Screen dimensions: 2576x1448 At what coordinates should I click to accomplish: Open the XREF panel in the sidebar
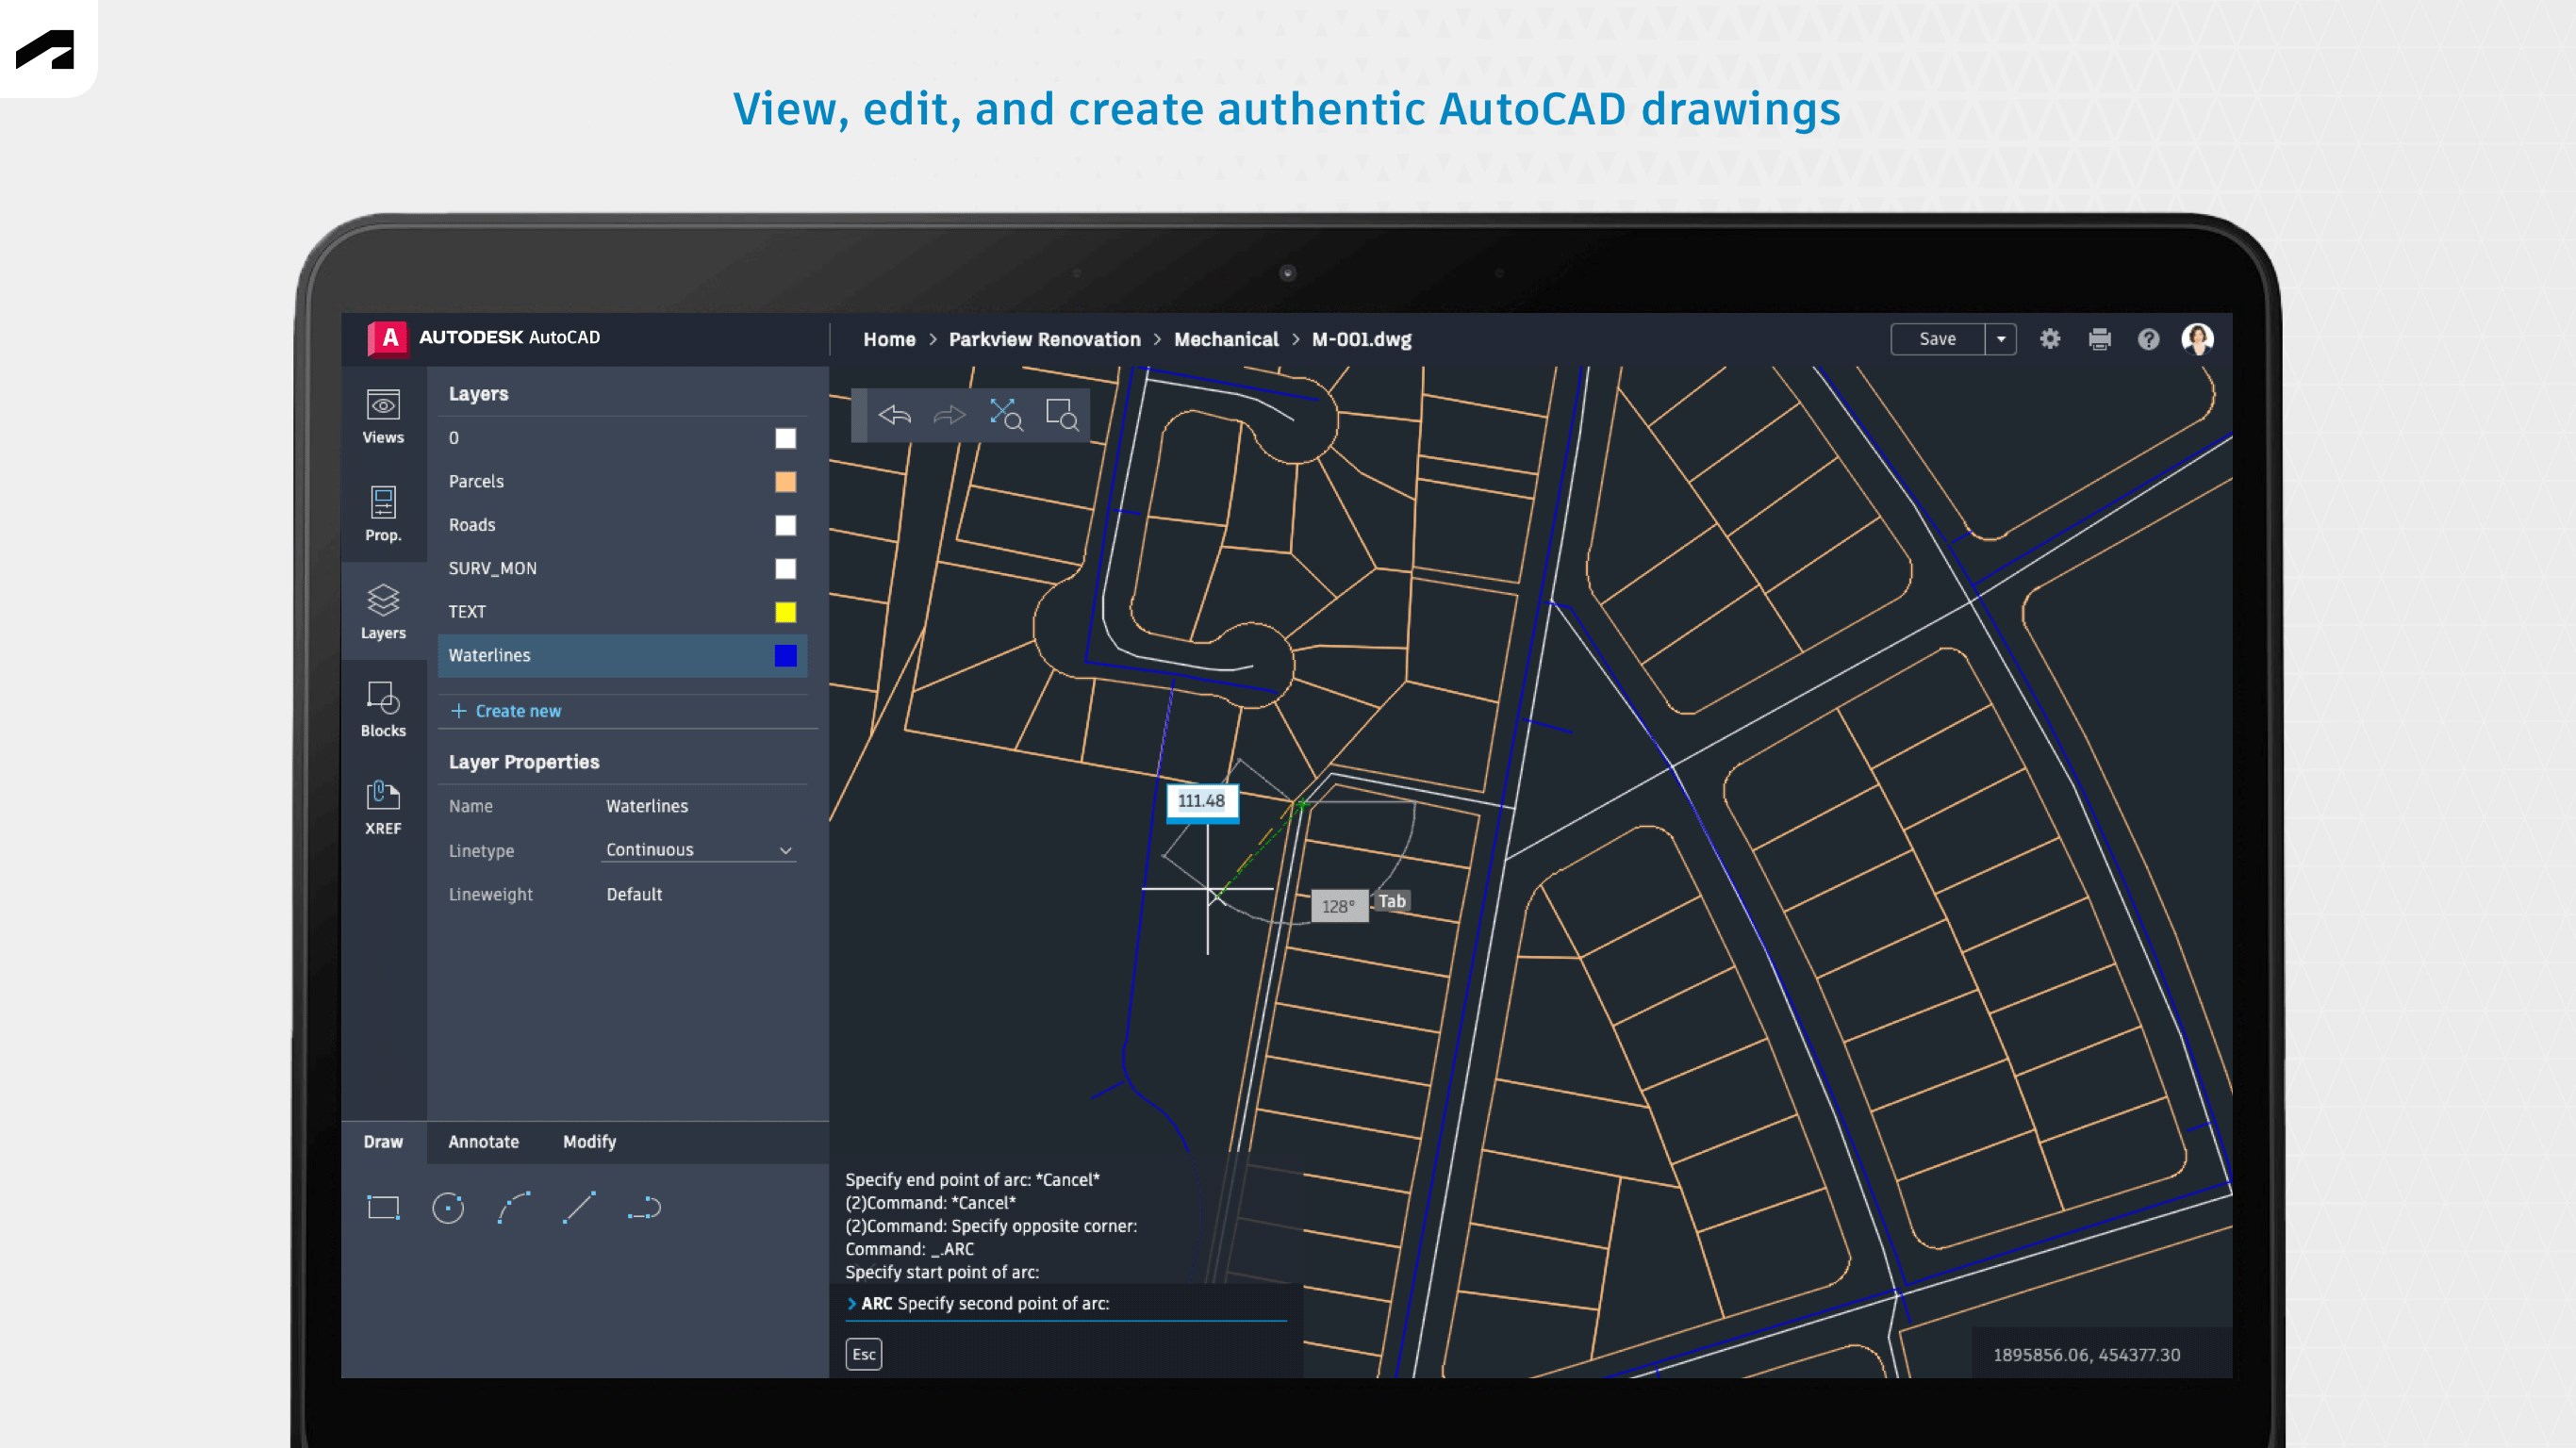383,805
